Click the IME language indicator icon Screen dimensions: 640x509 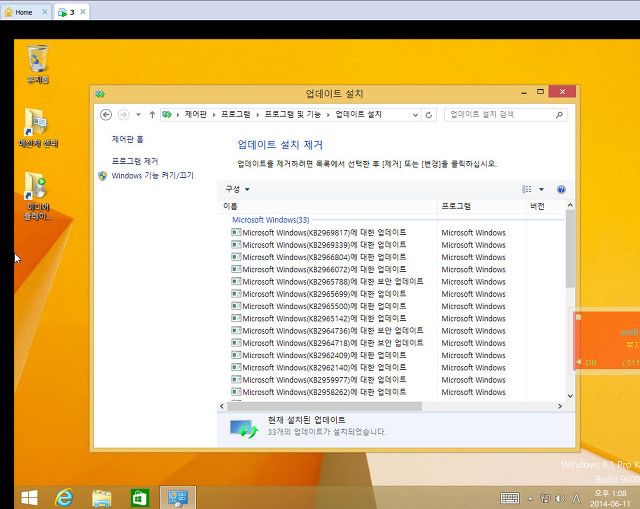coord(576,498)
